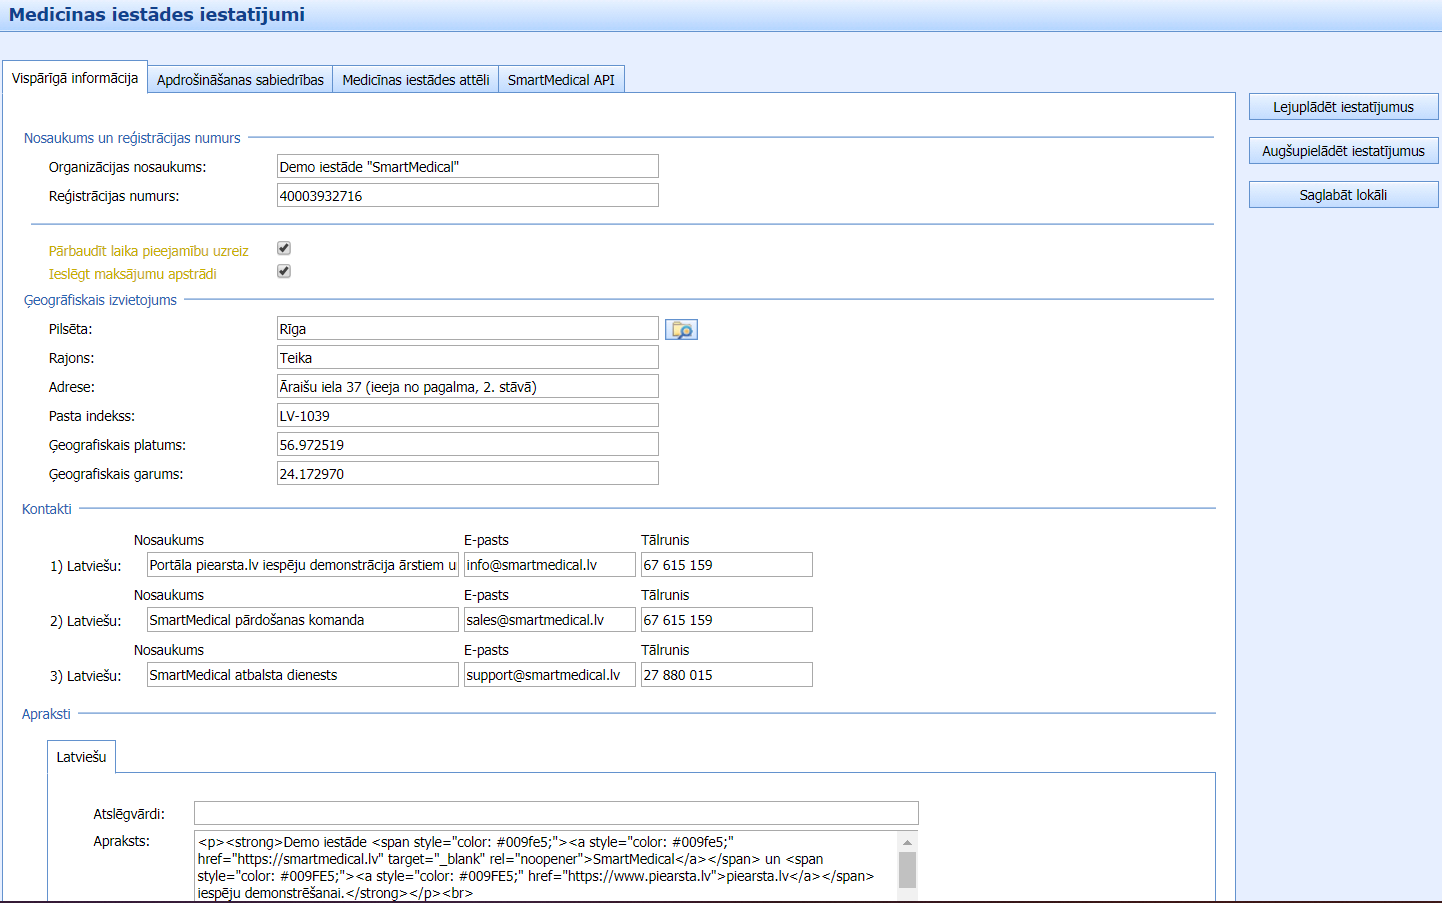
Task: Focus the Reģistrācijas numurs field
Action: pos(467,196)
